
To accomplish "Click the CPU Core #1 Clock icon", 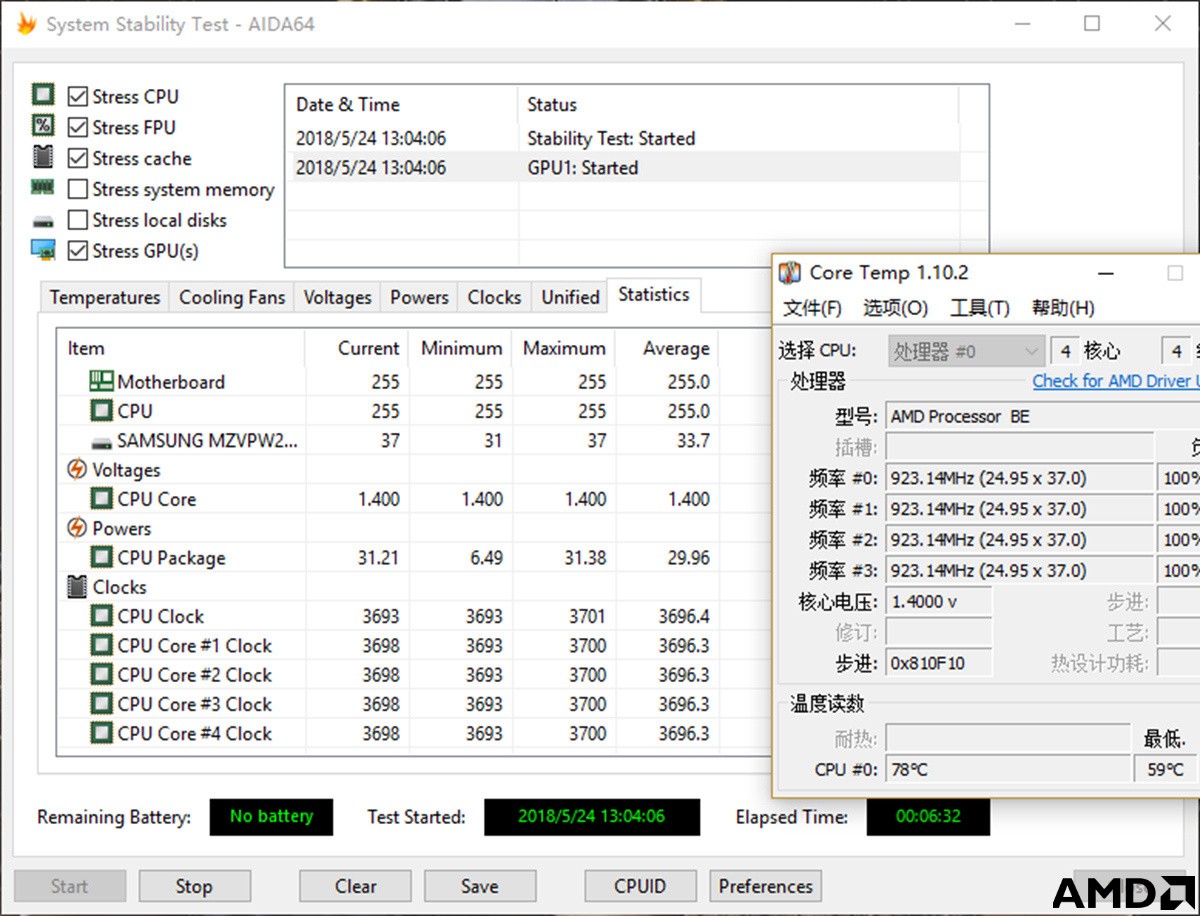I will click(x=101, y=645).
